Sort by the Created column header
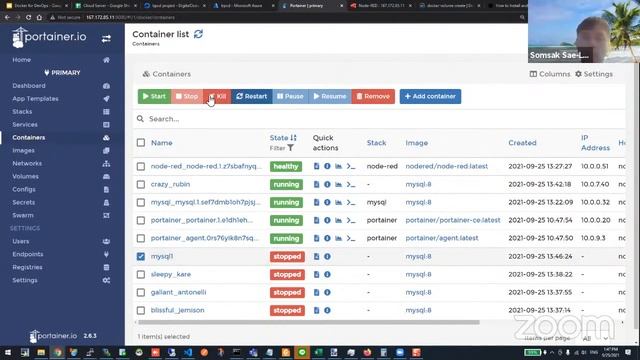 pos(522,143)
